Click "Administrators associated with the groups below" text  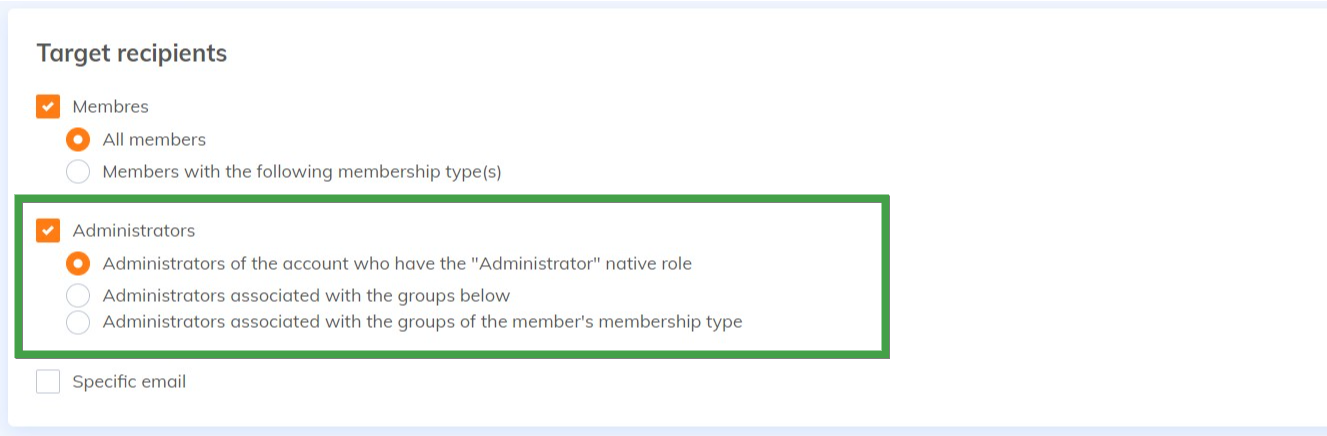click(306, 296)
